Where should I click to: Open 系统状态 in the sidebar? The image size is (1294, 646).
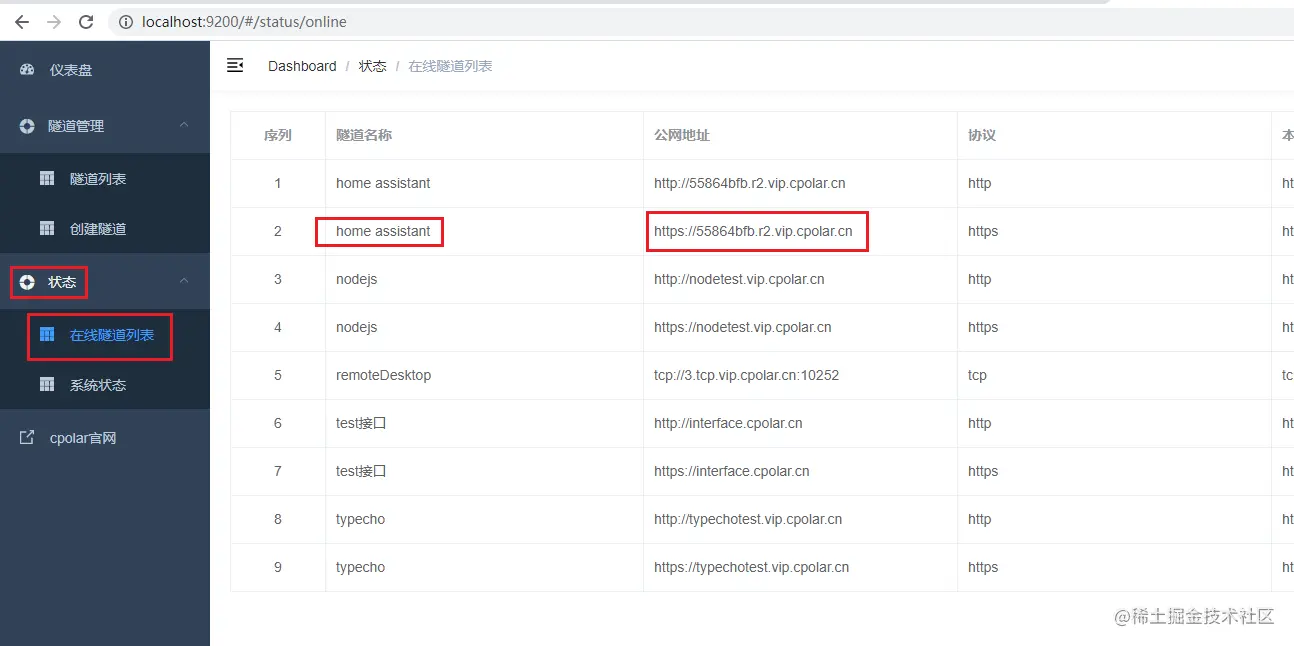[x=105, y=385]
